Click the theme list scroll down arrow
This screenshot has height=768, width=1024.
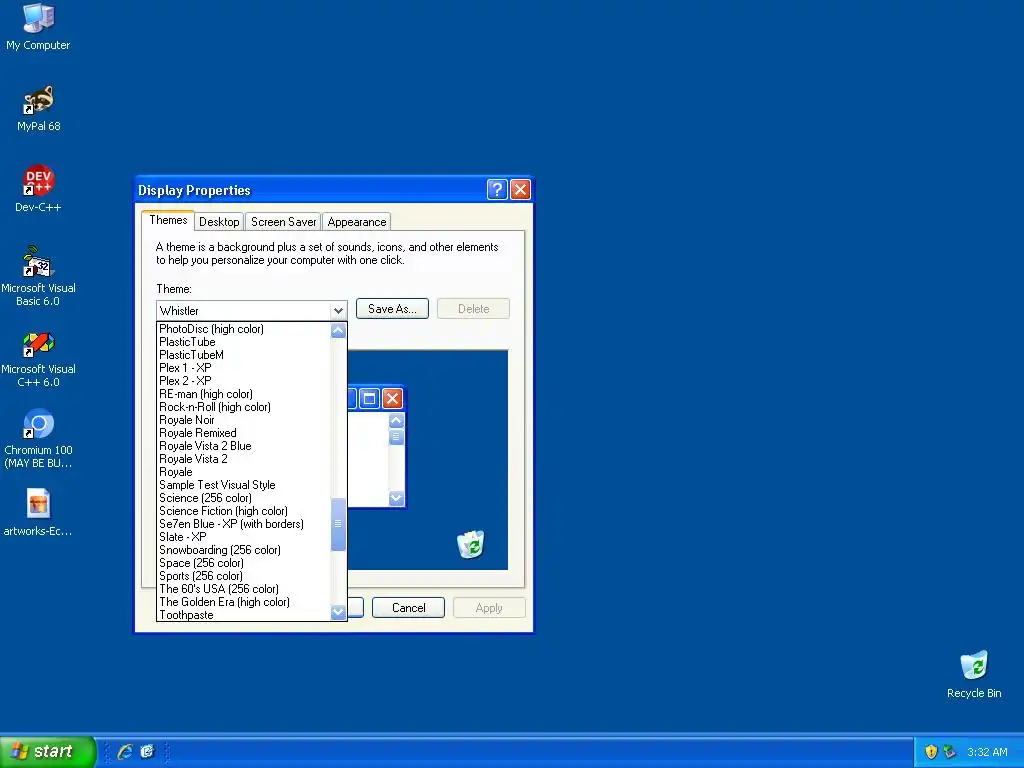point(338,612)
